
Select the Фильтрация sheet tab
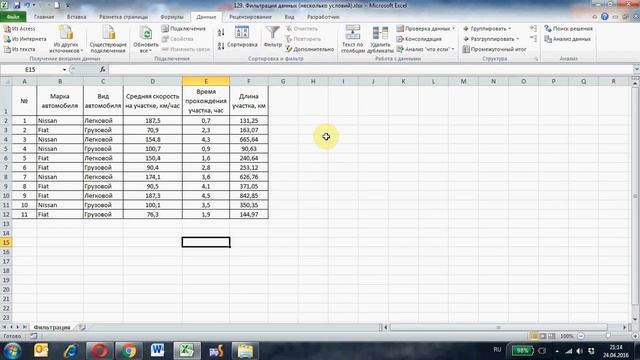pos(52,327)
